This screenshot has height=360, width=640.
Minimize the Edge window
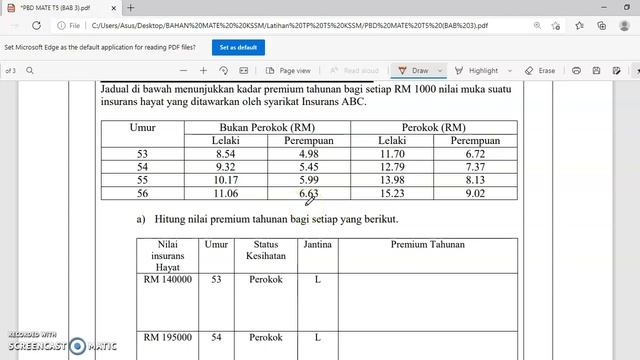coord(604,7)
